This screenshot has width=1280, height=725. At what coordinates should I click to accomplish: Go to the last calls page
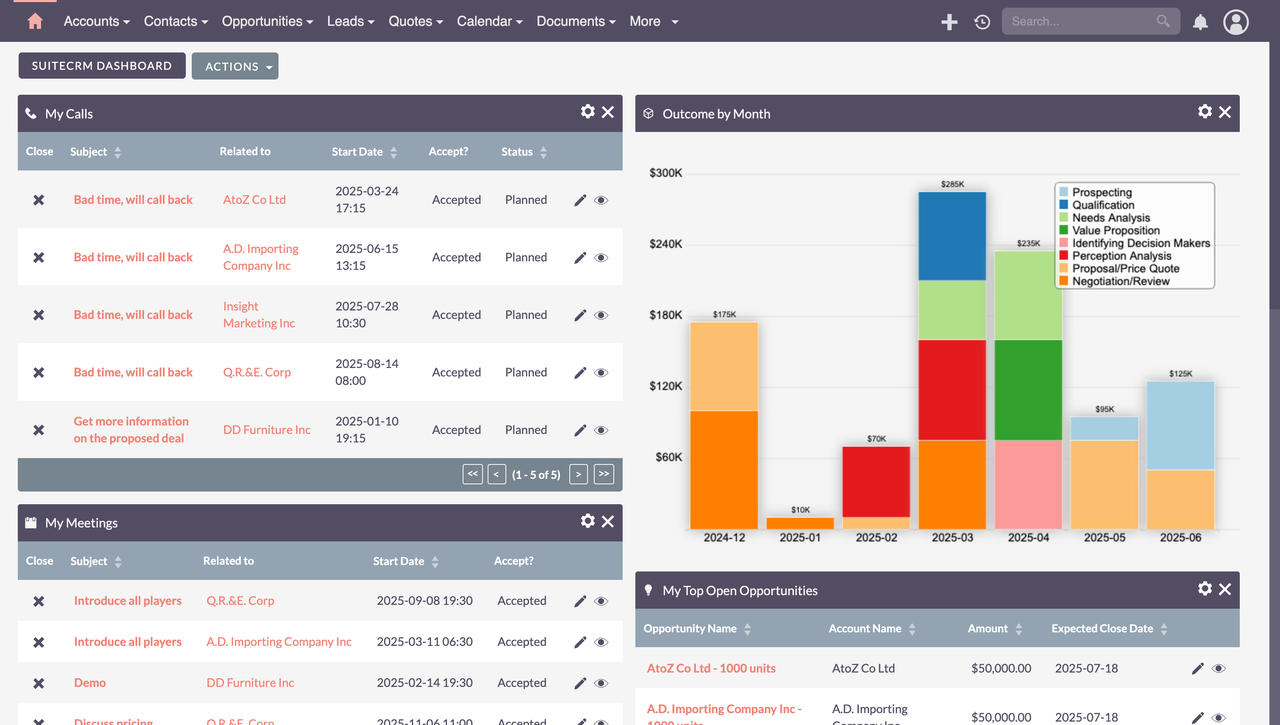point(604,474)
